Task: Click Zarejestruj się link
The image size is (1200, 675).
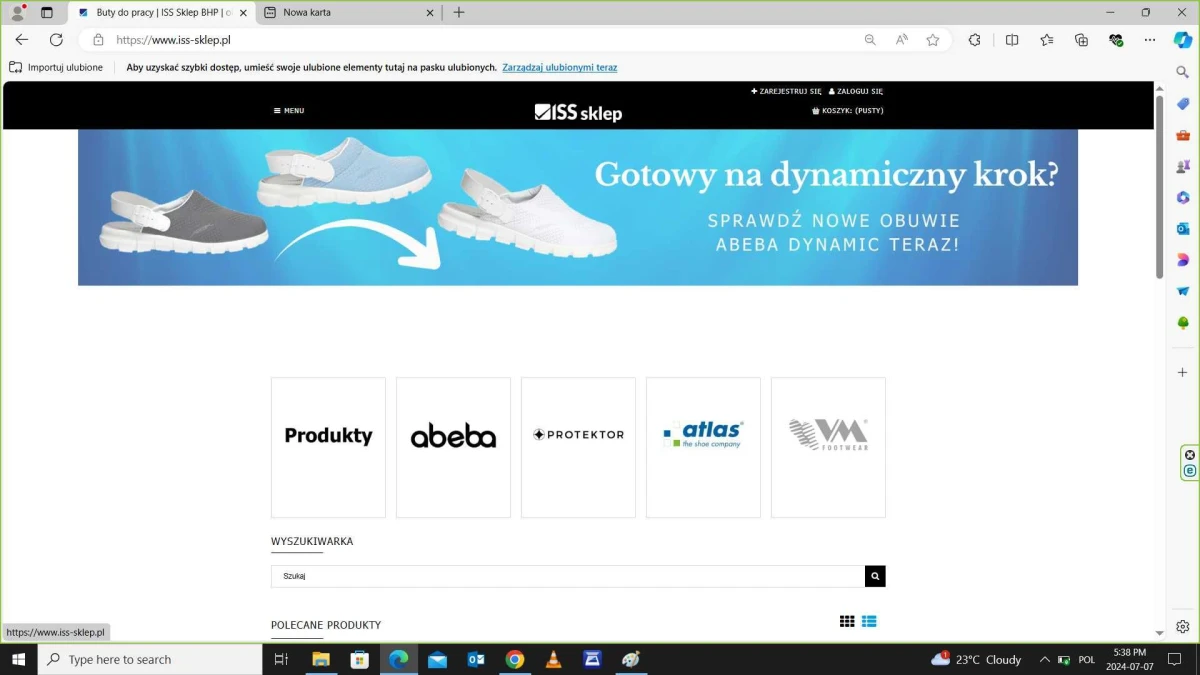Action: [786, 91]
